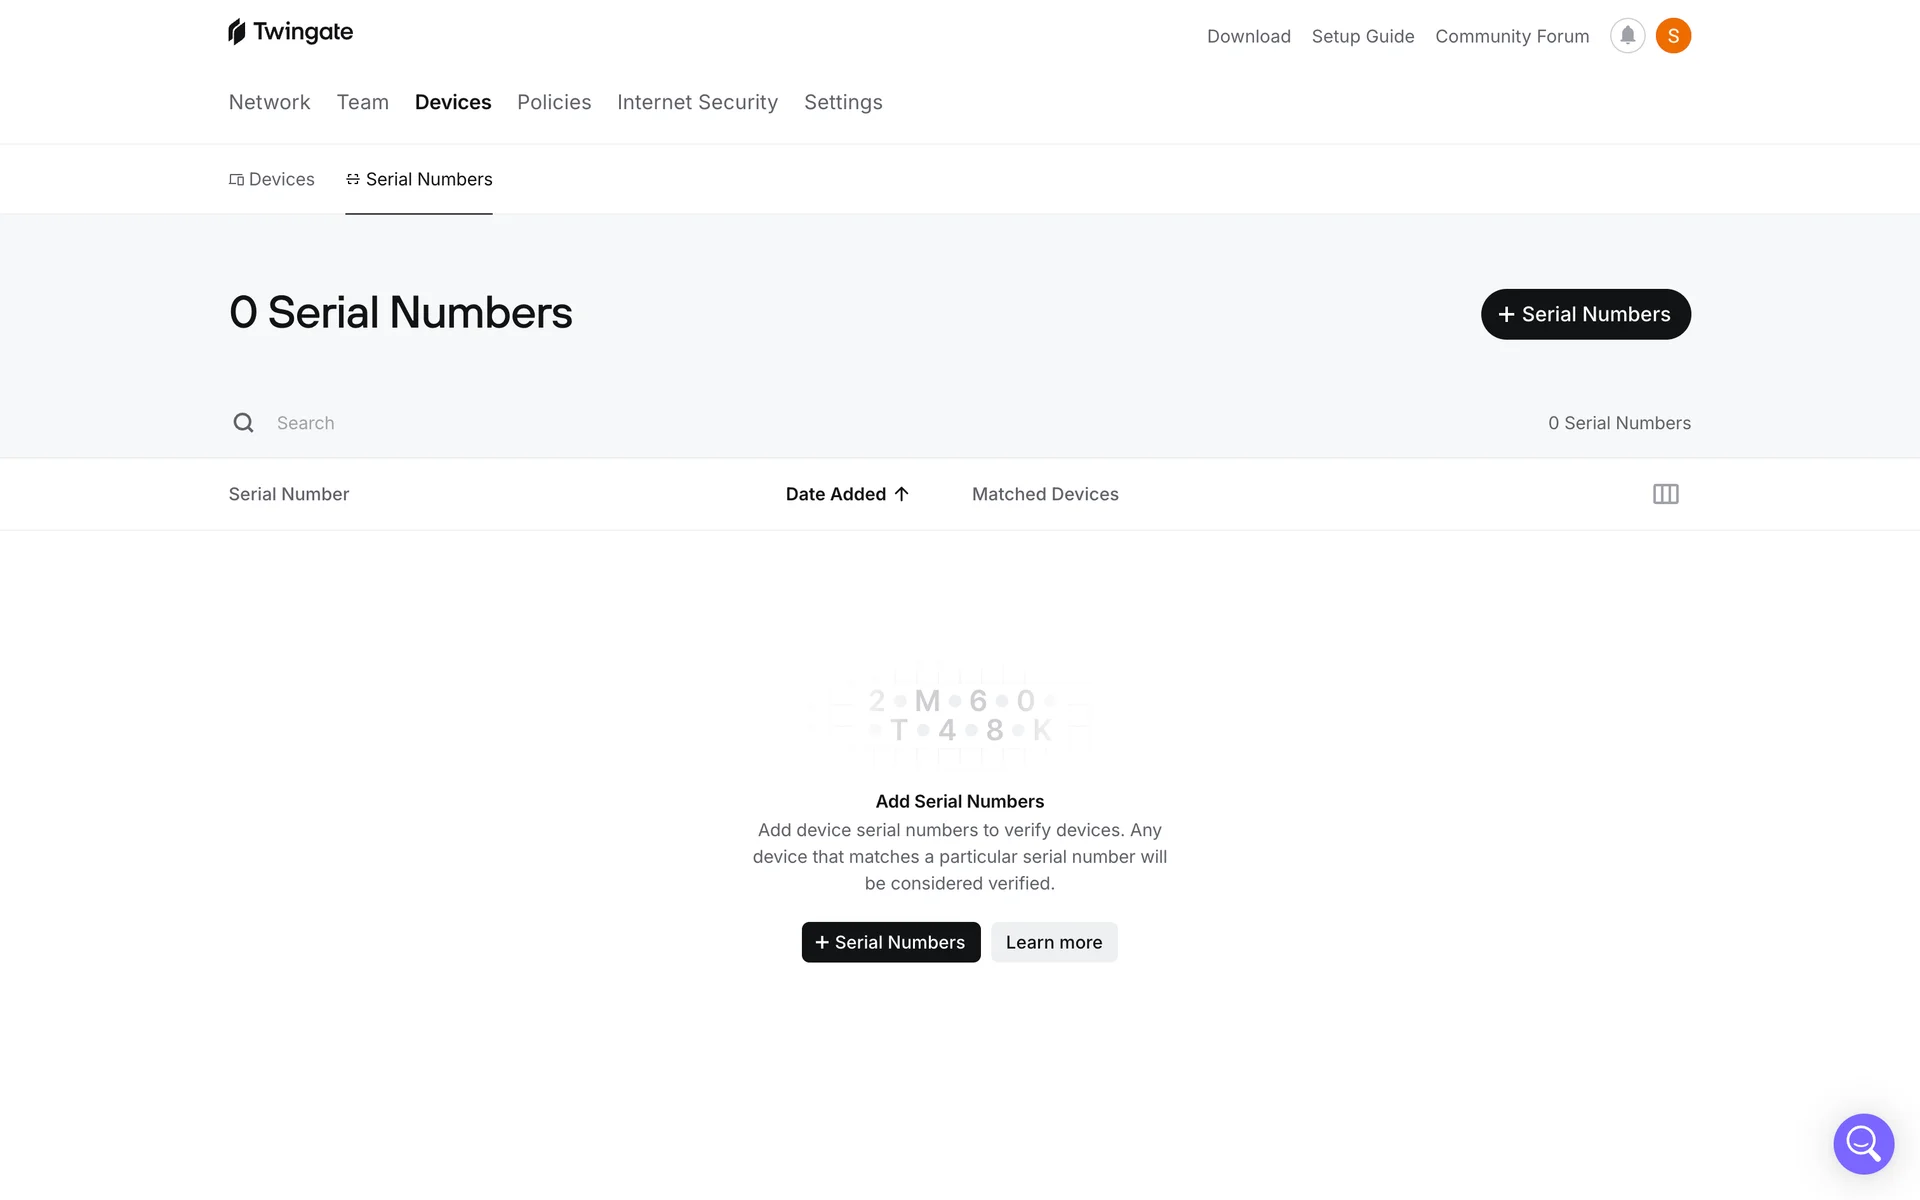Open the Download link
1920x1200 pixels.
tap(1248, 36)
